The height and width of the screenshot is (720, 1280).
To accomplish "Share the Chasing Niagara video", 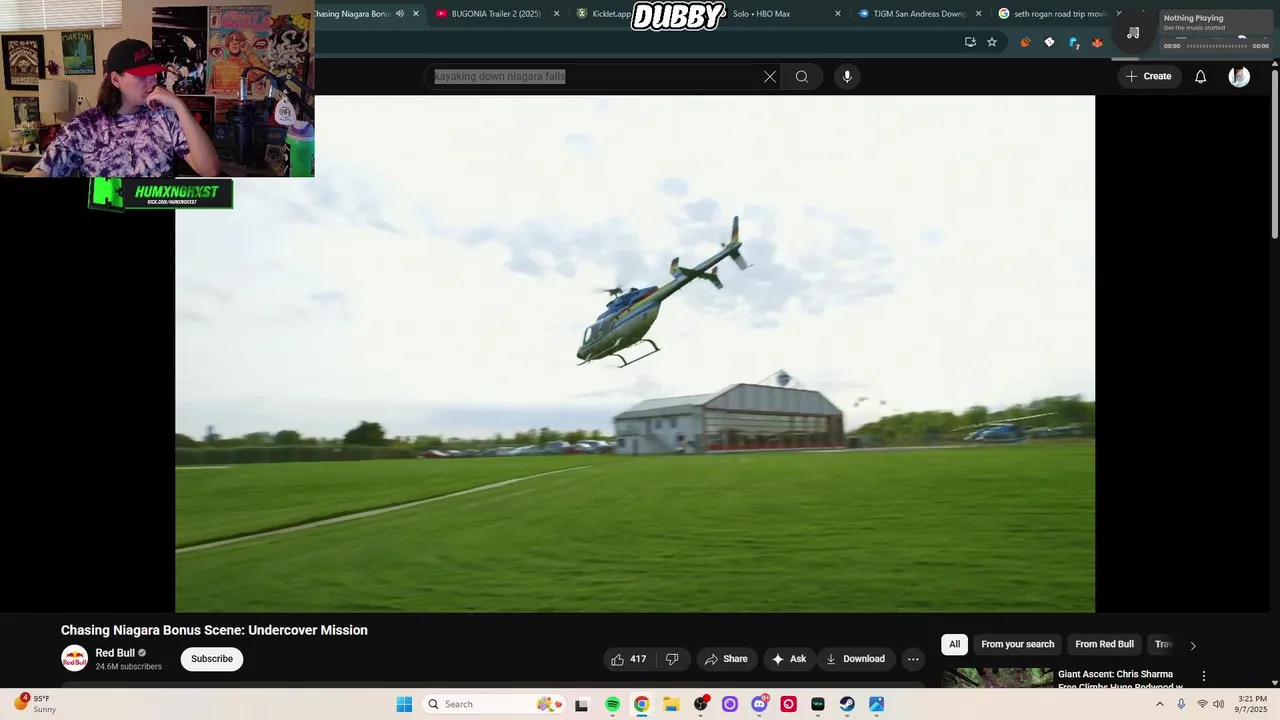I will click(x=726, y=659).
